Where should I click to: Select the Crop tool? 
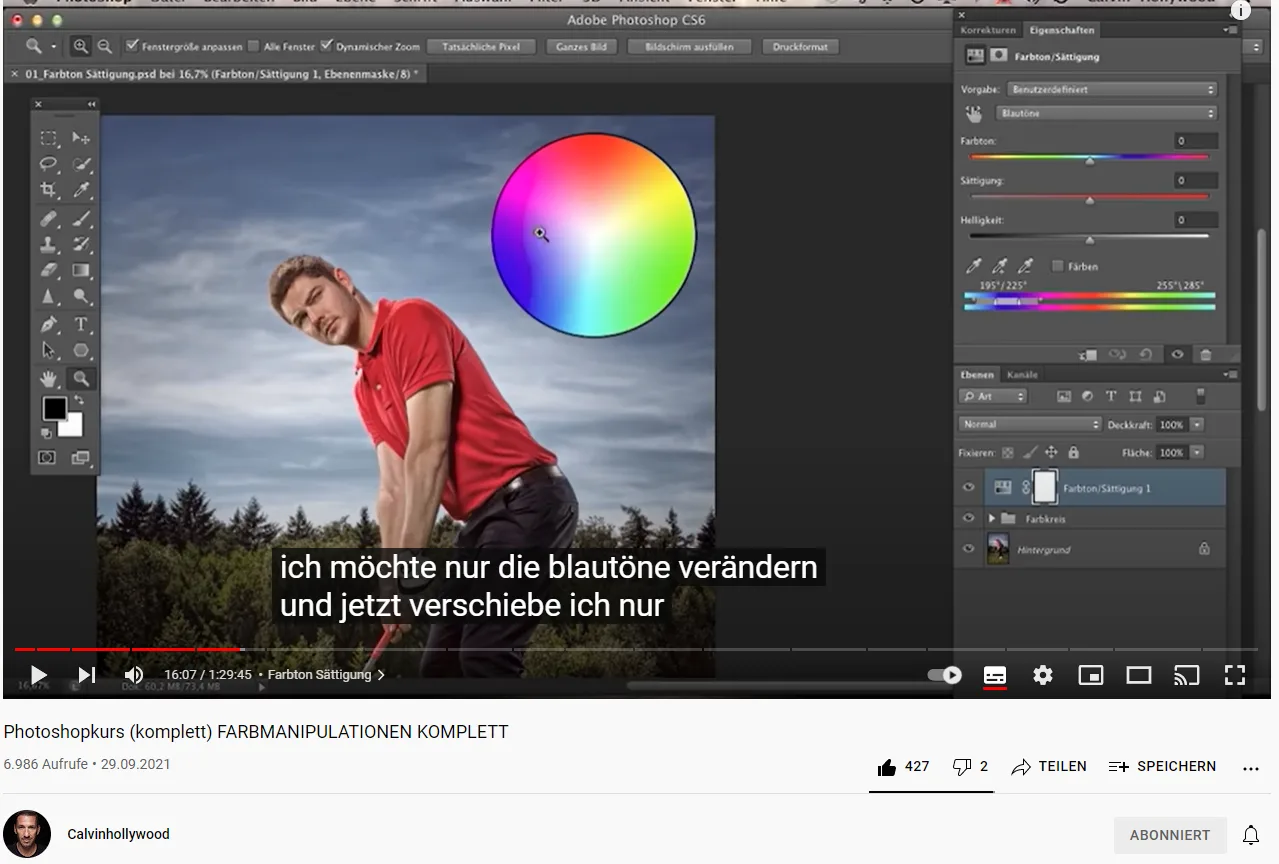coord(49,189)
